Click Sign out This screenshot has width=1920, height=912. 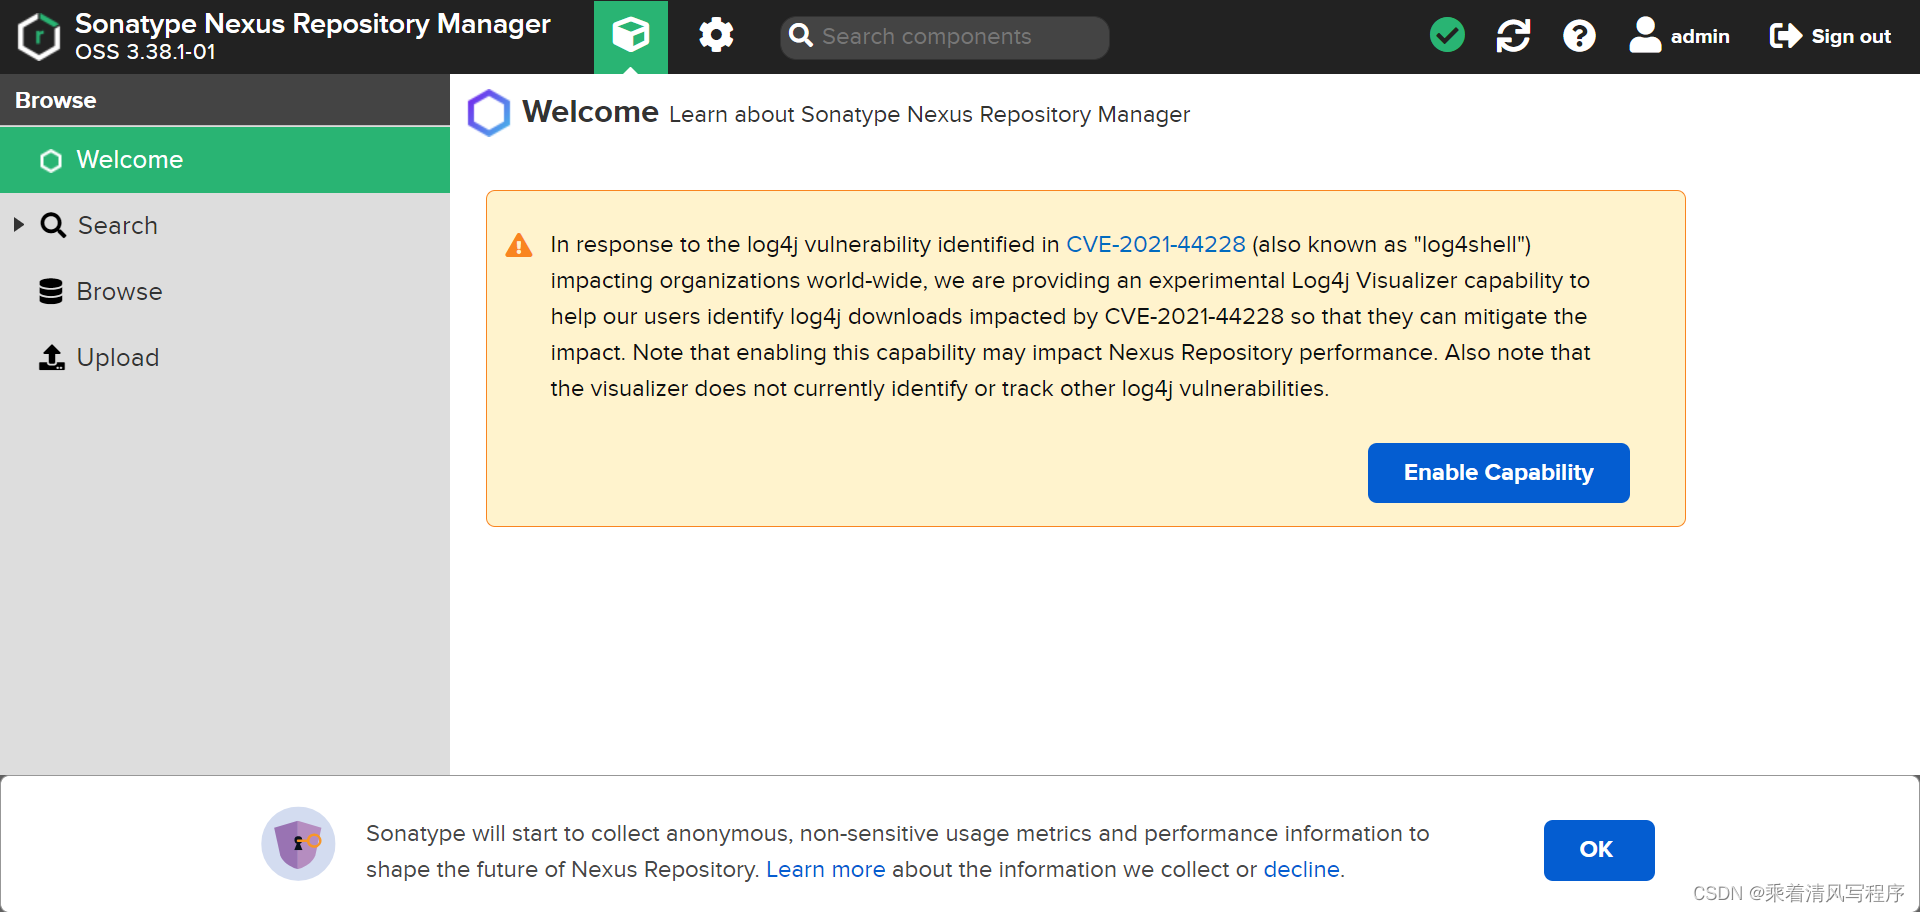pyautogui.click(x=1830, y=36)
